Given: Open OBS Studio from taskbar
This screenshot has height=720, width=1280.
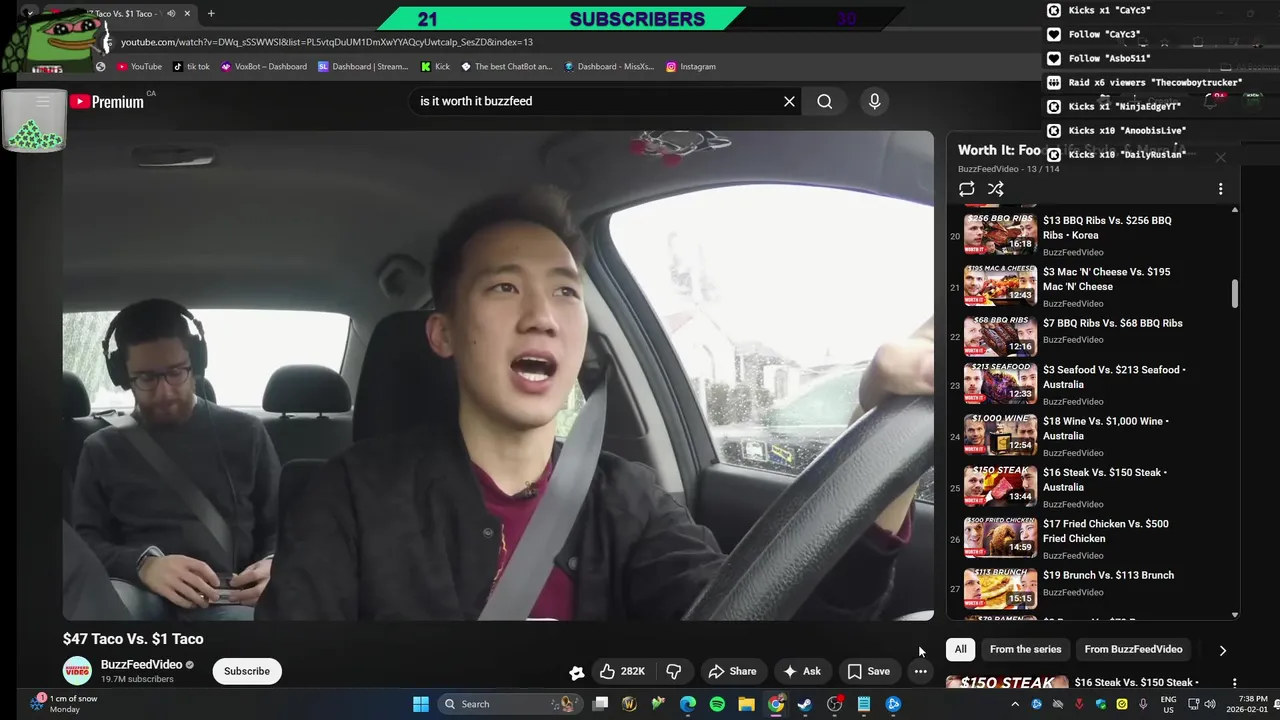Looking at the screenshot, I should click(834, 704).
